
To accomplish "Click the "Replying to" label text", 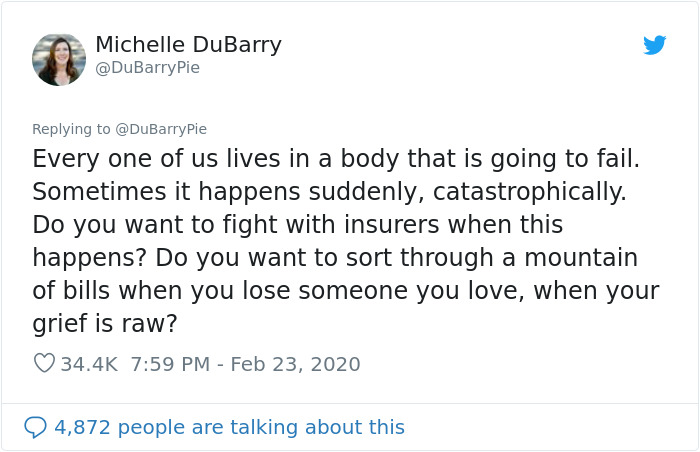I will [x=70, y=129].
